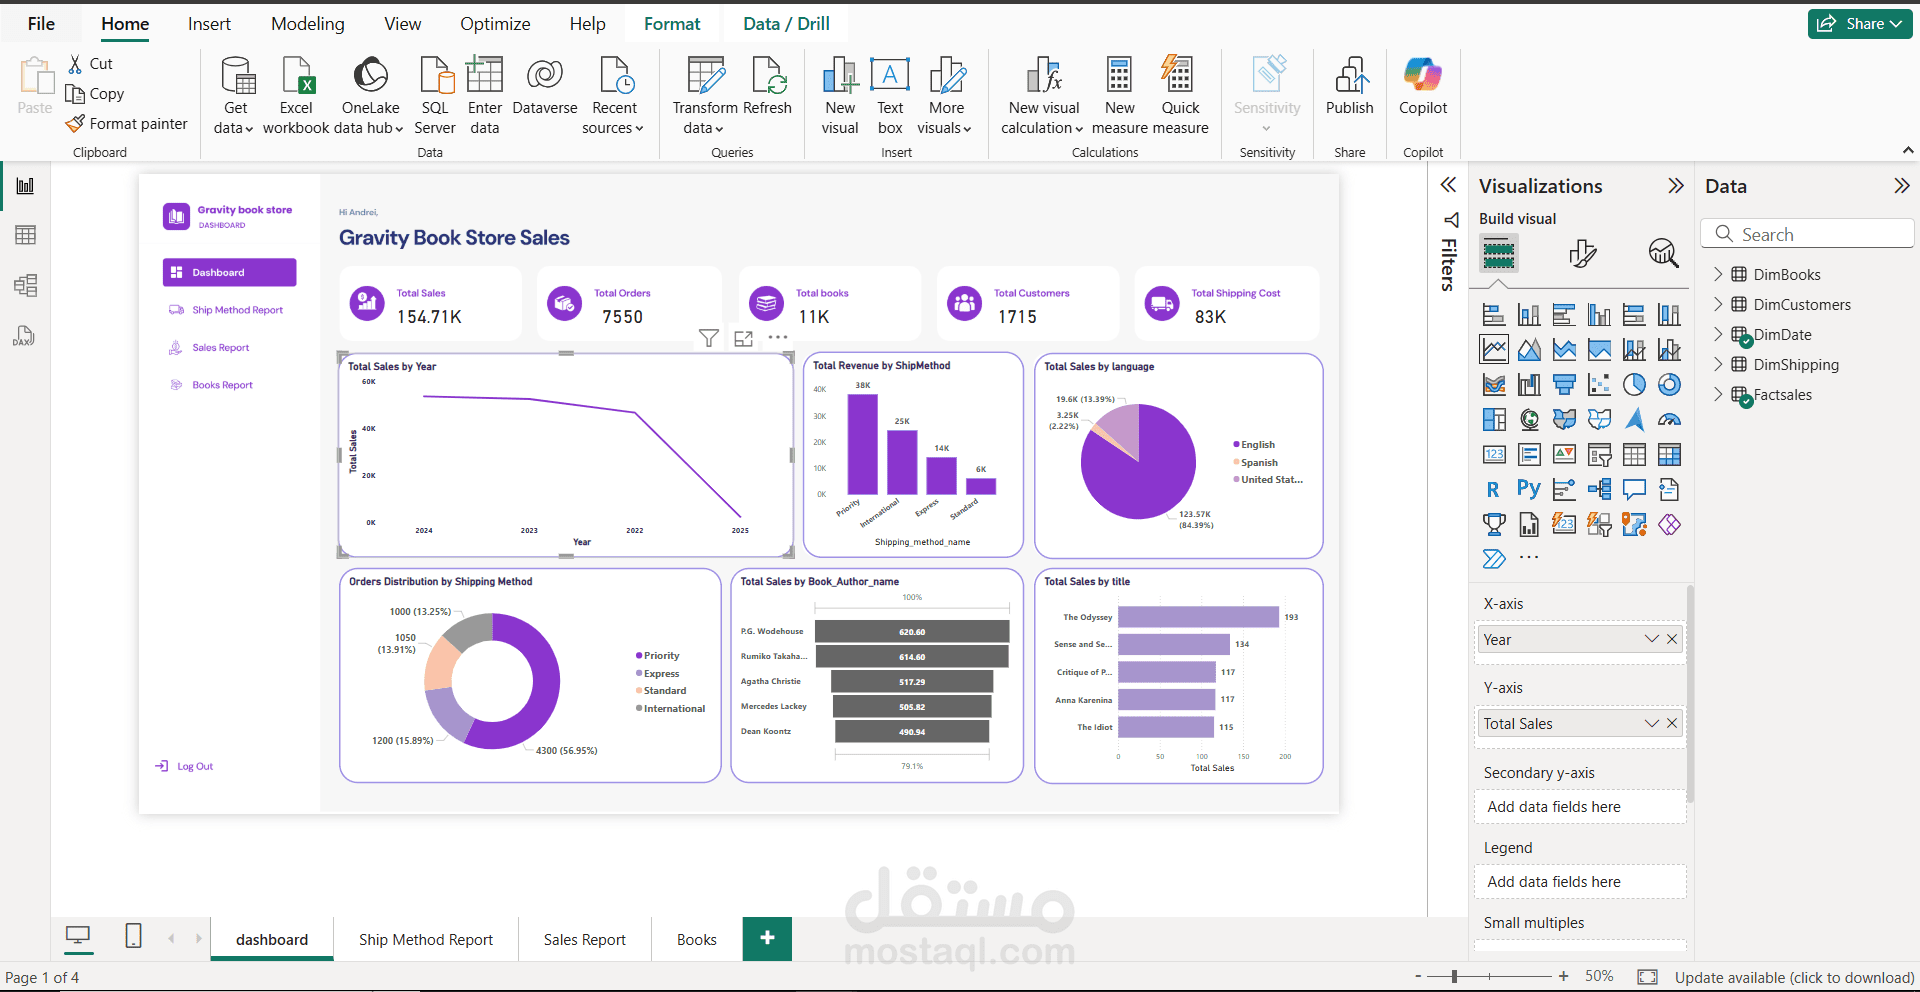Open the Optimize ribbon tab
Screen dimensions: 1920x992
495,24
